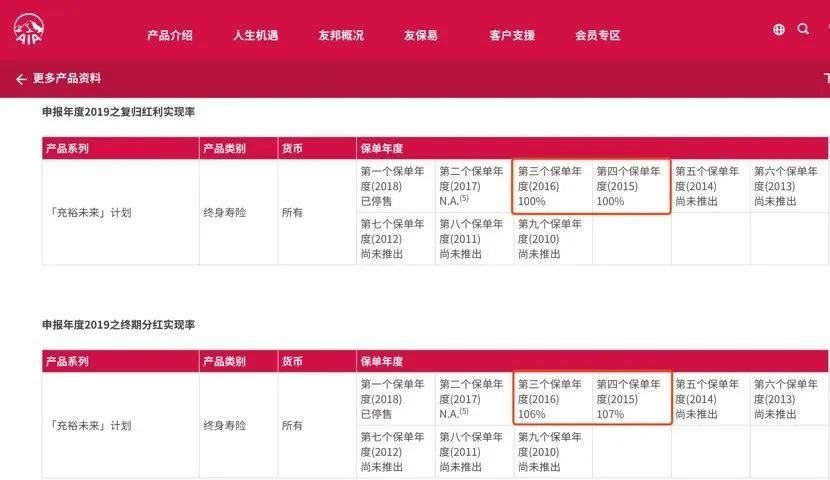
Task: Click 终期分红 cell 第七个保单年度(2012) 尚未推出
Action: pos(396,451)
